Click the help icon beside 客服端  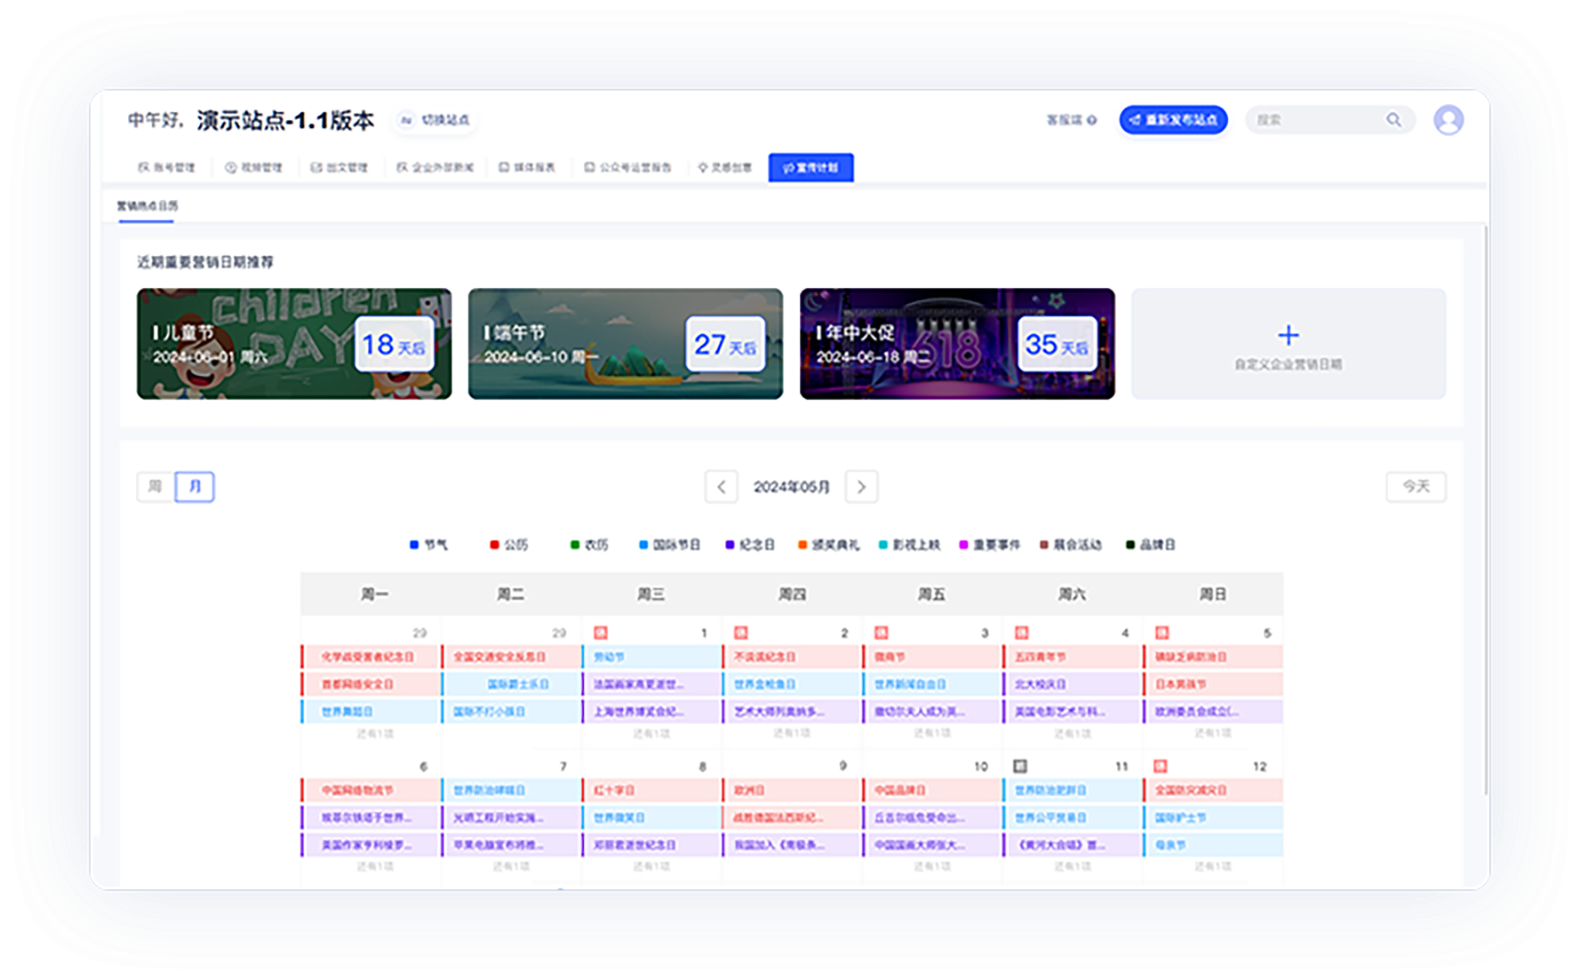click(x=1092, y=120)
